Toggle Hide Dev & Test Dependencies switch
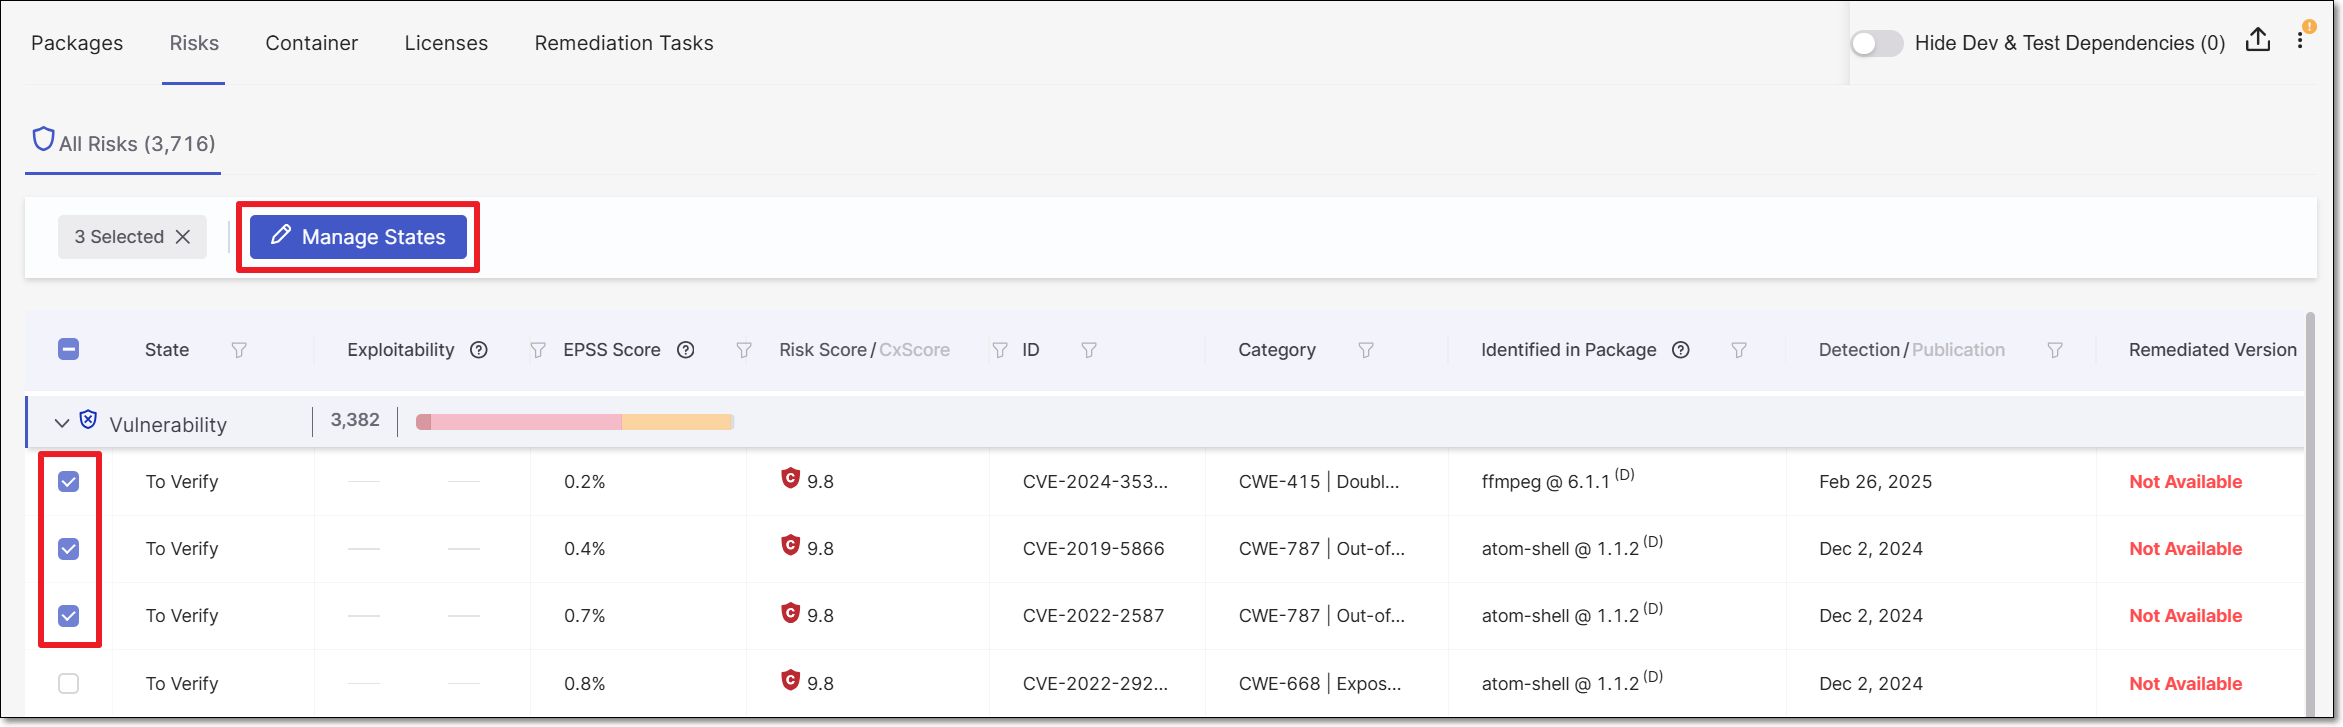The image size is (2343, 727). tap(1876, 43)
